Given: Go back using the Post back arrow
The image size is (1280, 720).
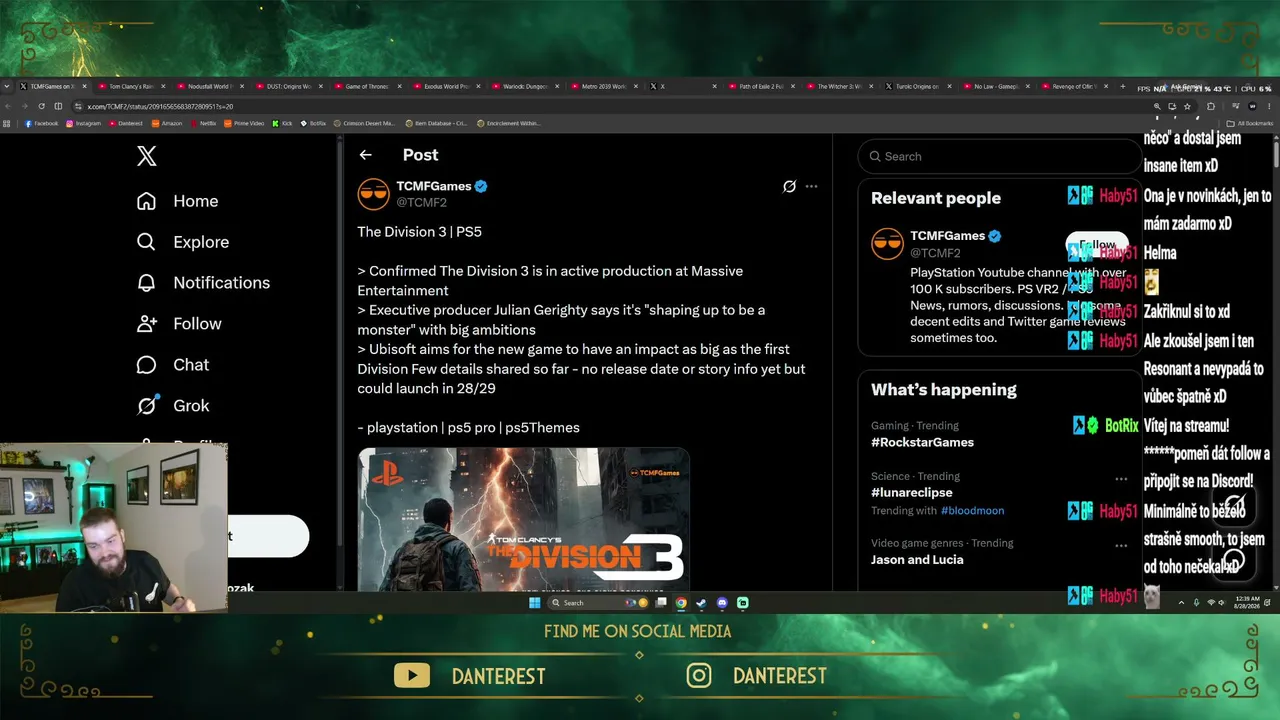Looking at the screenshot, I should click(x=365, y=155).
